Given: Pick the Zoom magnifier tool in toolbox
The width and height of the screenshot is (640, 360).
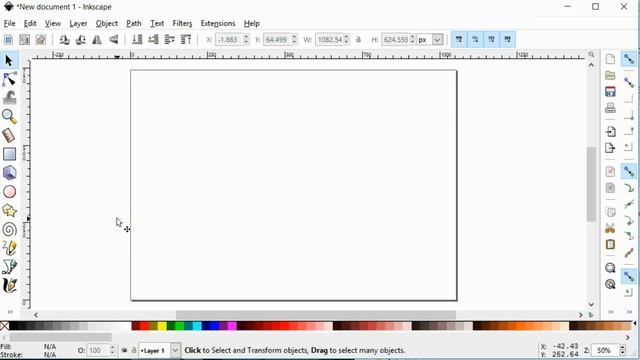Looking at the screenshot, I should tap(9, 117).
